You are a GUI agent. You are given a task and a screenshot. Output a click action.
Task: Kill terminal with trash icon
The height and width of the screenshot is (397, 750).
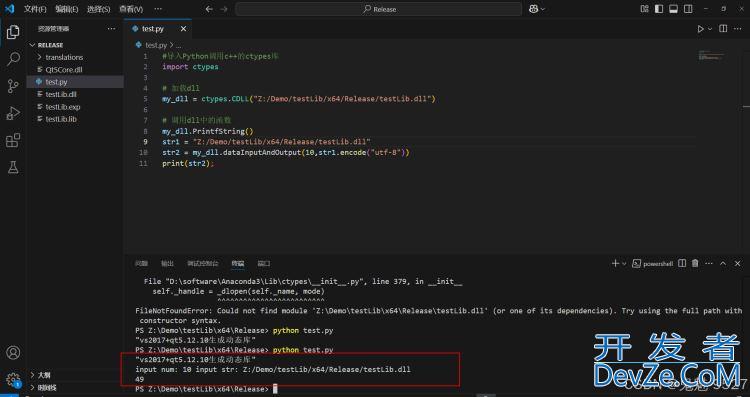click(695, 264)
